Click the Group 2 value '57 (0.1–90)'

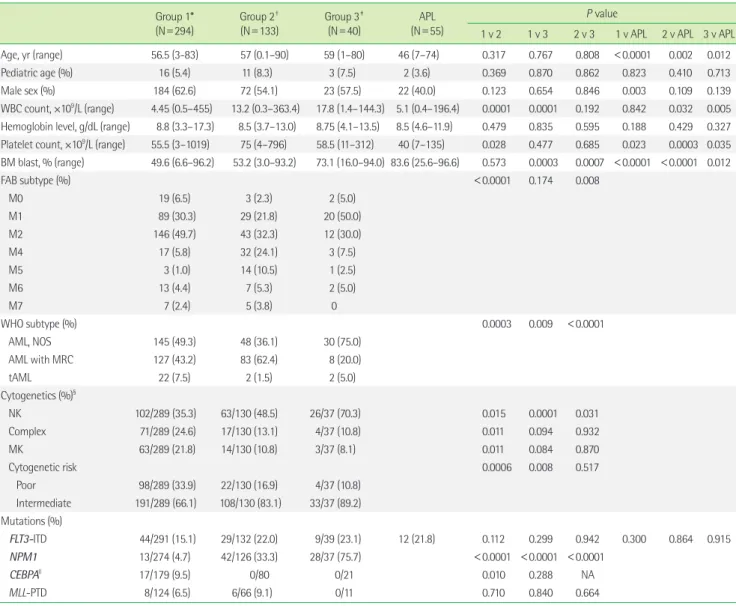tap(264, 55)
